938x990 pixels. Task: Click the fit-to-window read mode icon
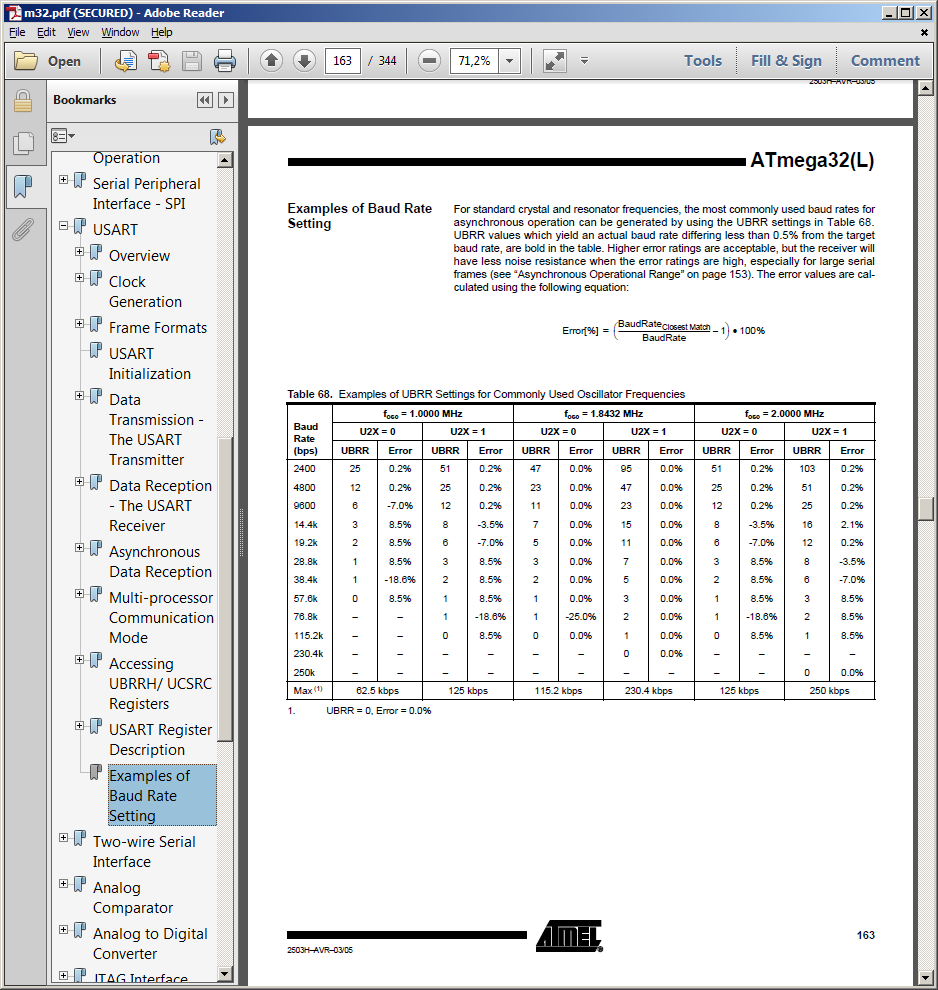555,61
